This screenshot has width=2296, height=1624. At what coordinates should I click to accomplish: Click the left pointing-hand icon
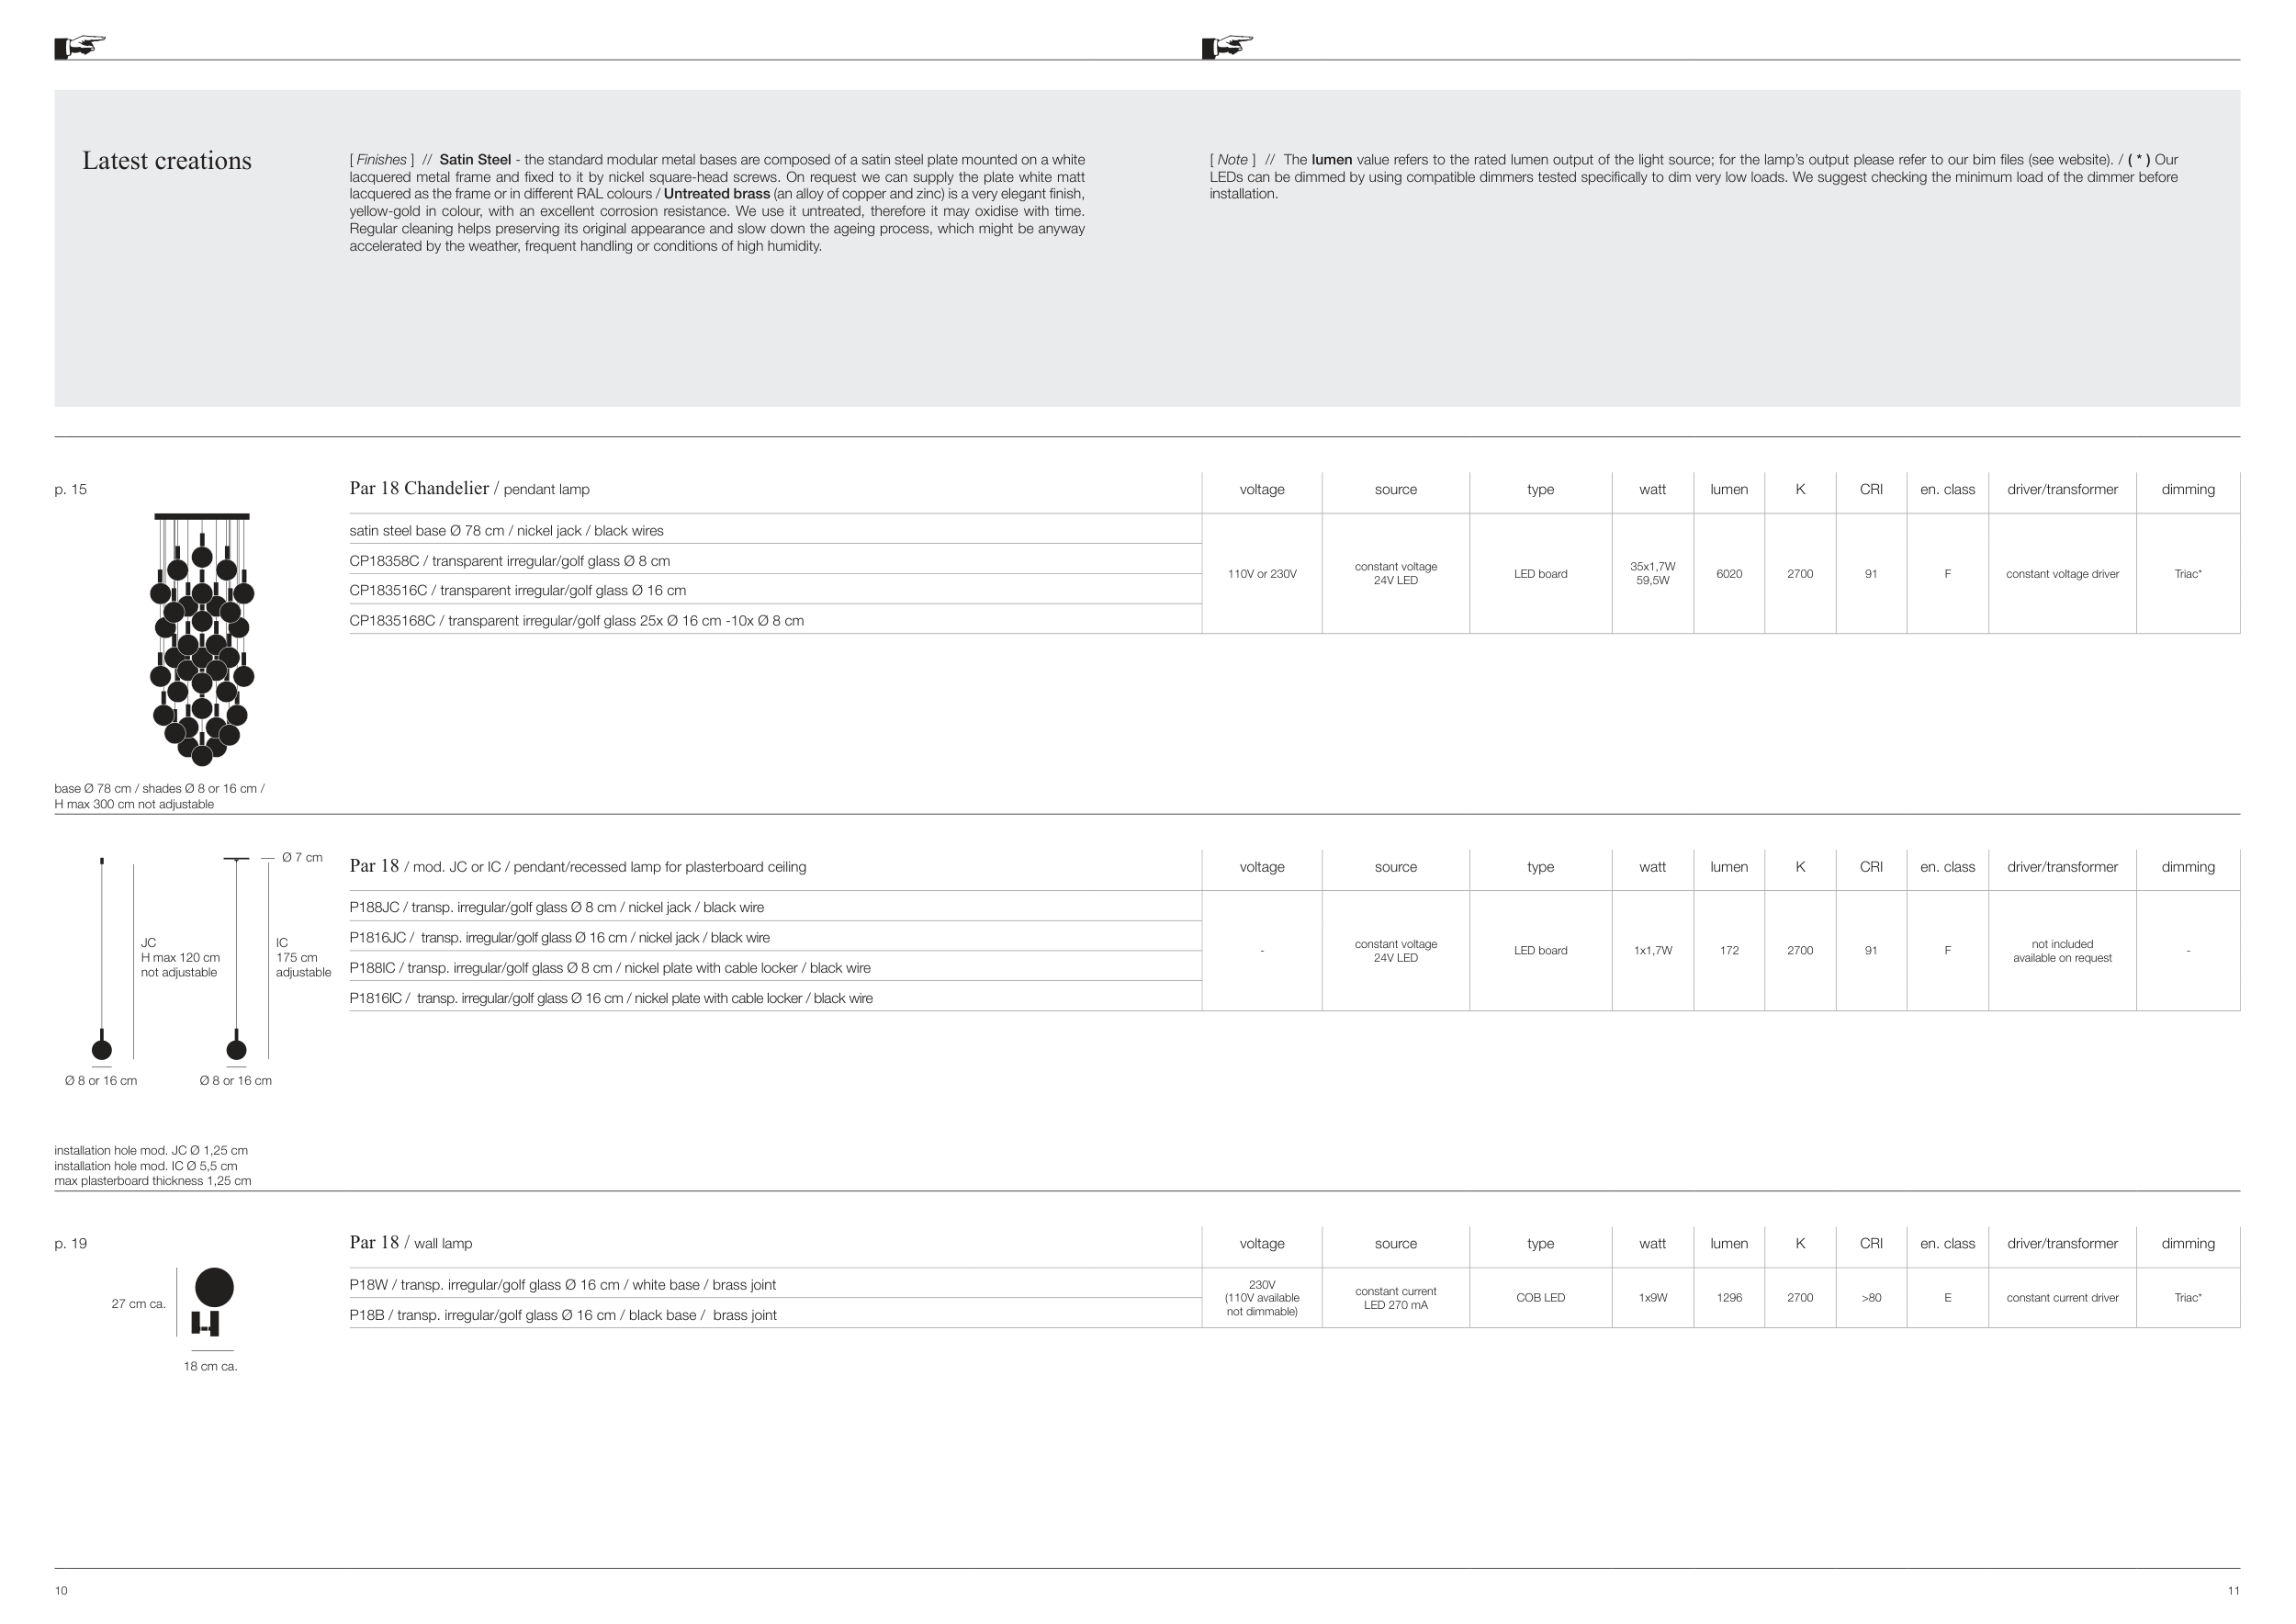pyautogui.click(x=80, y=47)
